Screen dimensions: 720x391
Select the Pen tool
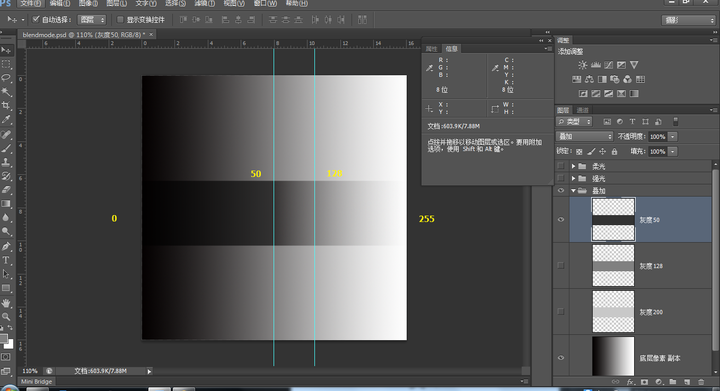(x=6, y=246)
